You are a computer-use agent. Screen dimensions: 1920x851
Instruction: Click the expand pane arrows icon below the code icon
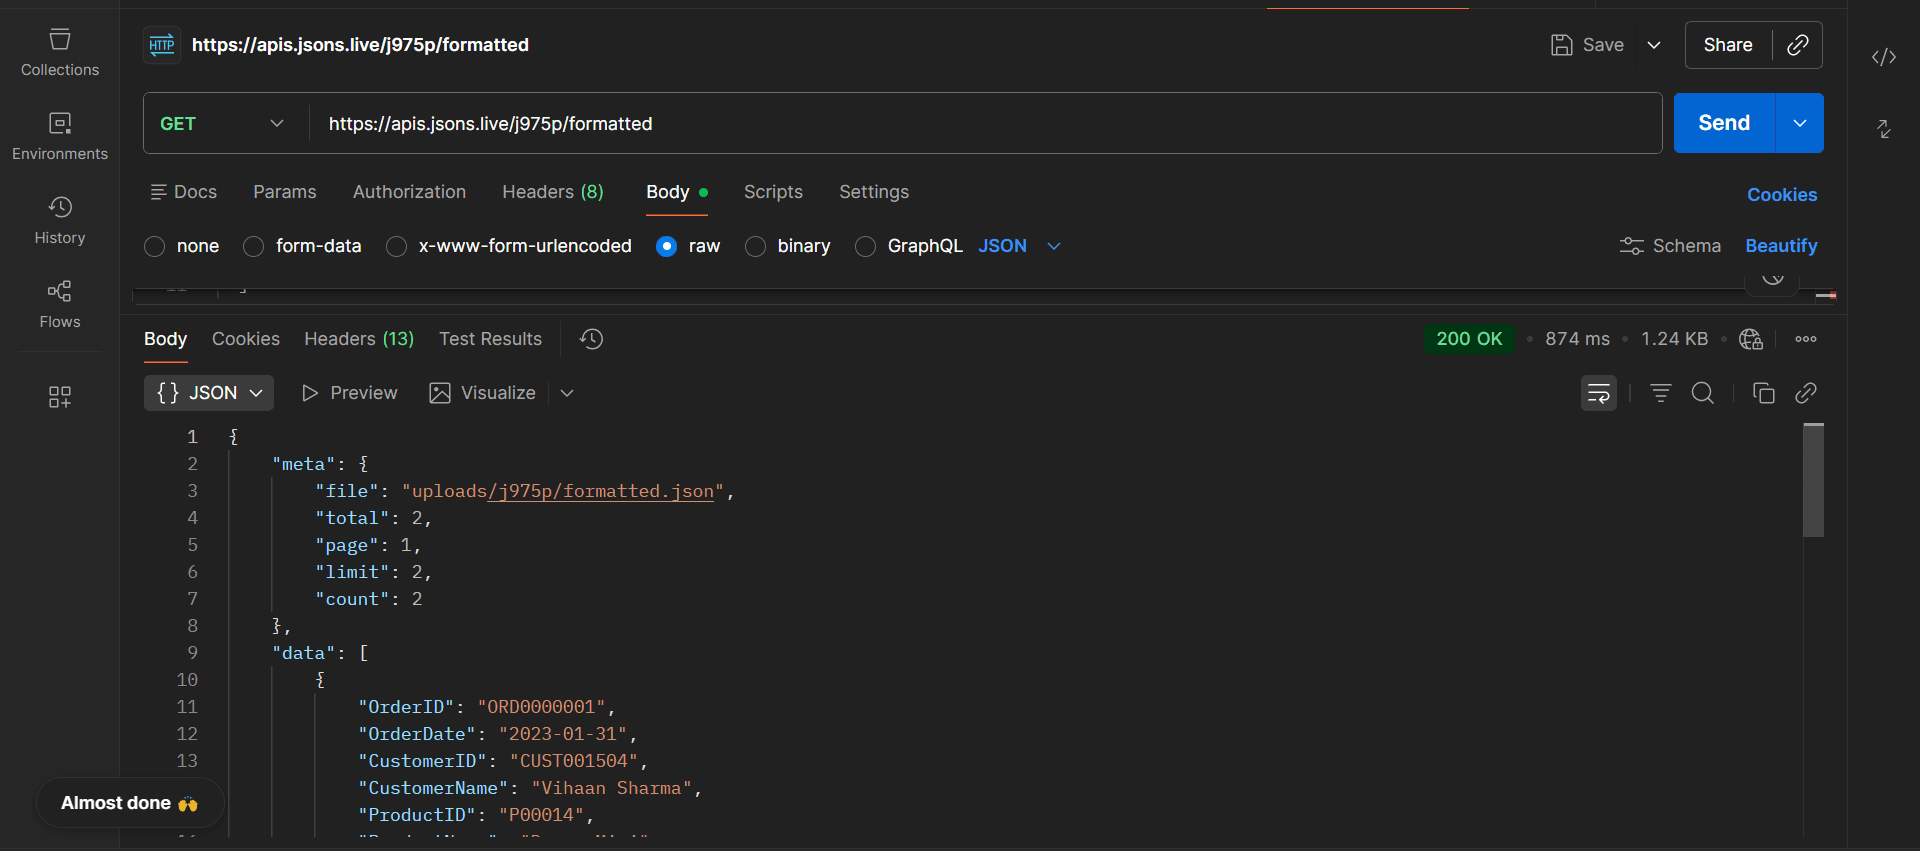pos(1884,129)
